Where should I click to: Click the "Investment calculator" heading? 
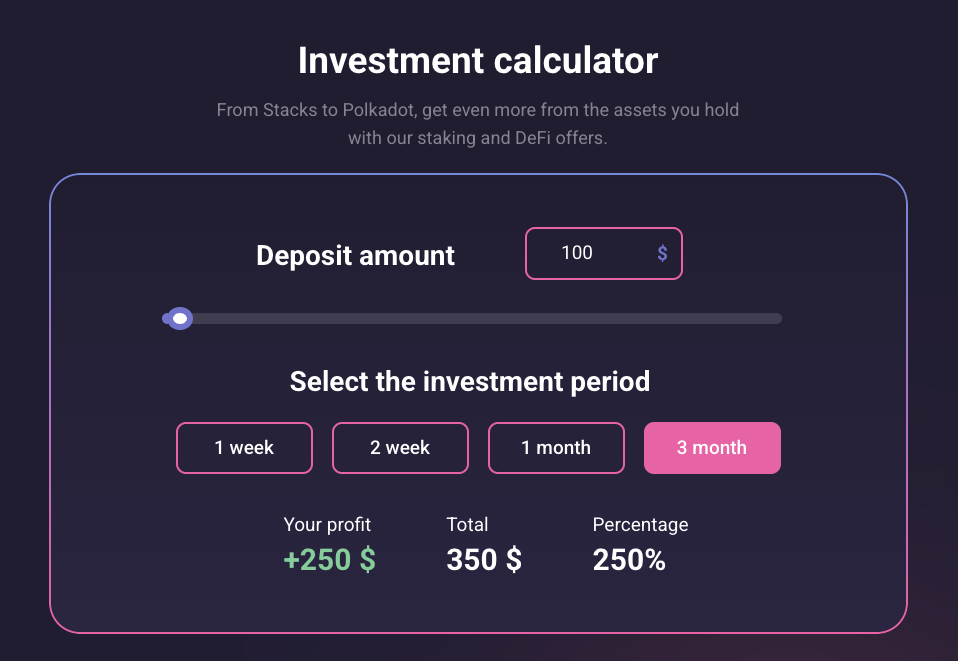click(478, 61)
